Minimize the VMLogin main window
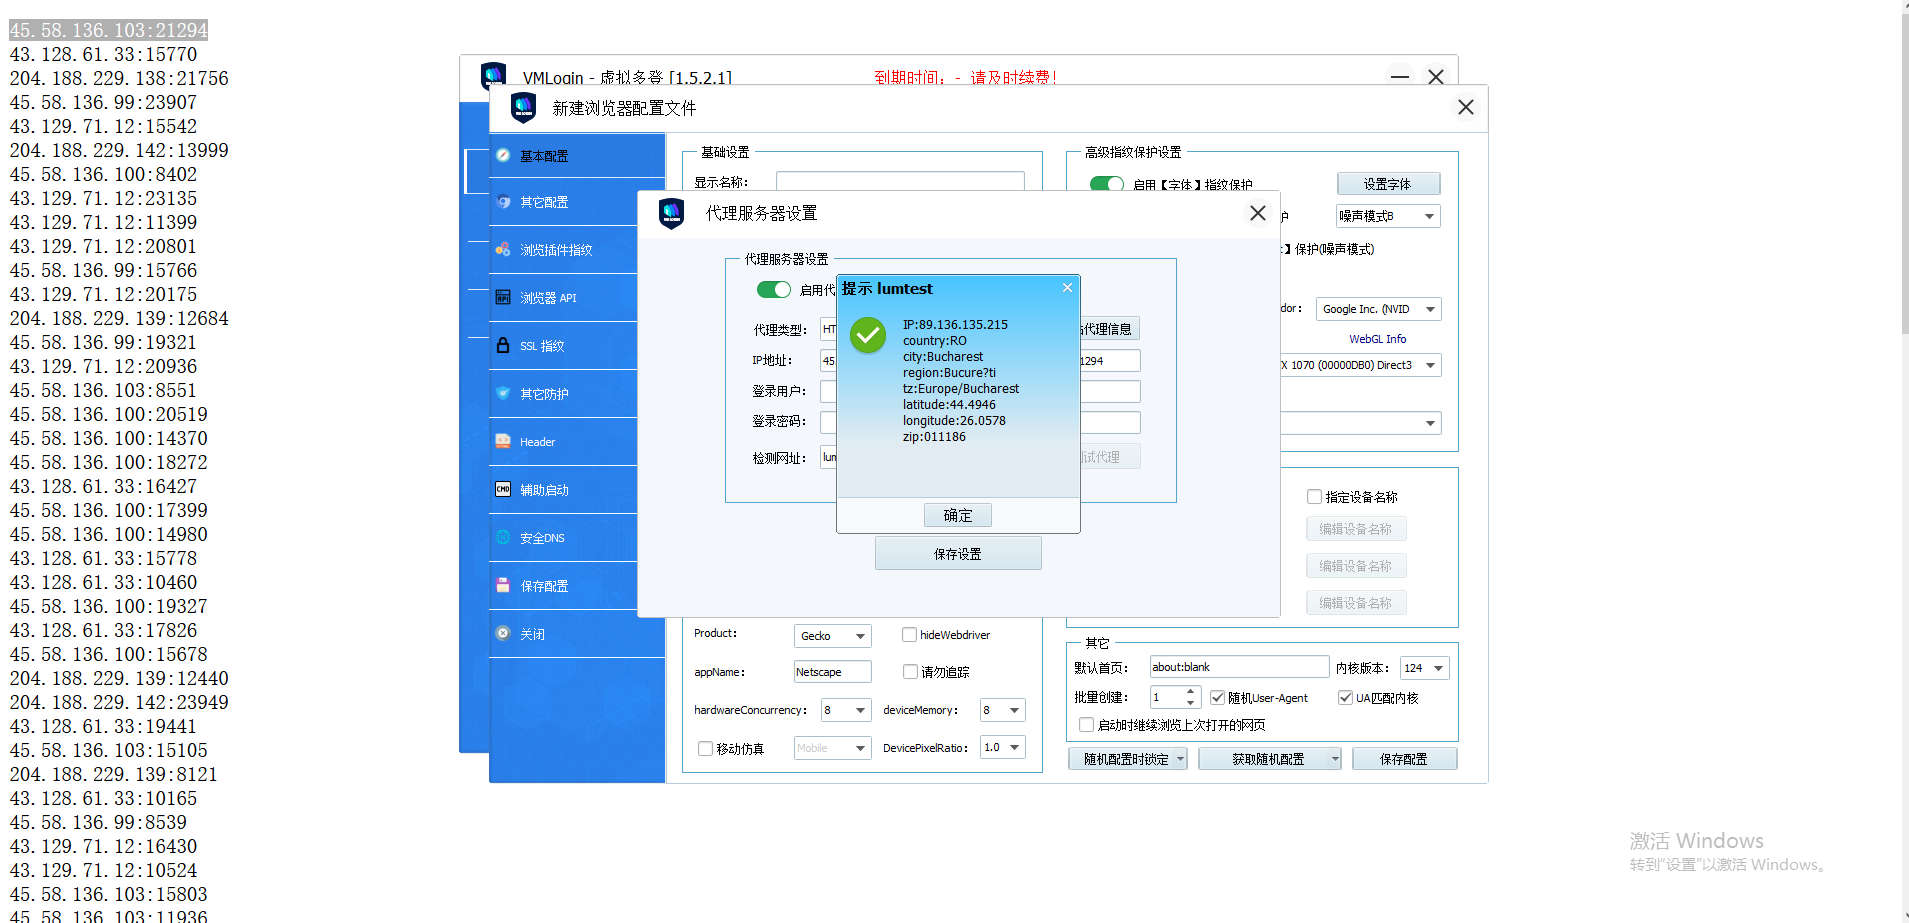 pos(1400,77)
